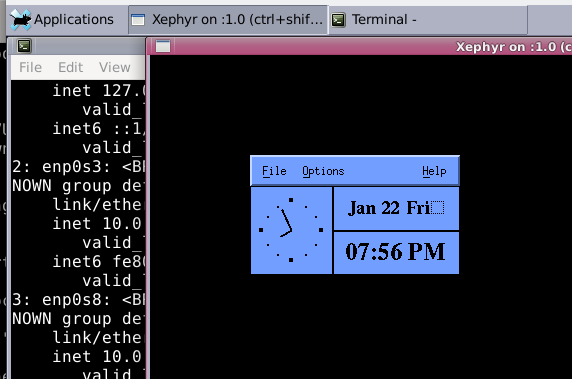This screenshot has height=379, width=572.
Task: Open the clock Help menu
Action: [x=434, y=171]
